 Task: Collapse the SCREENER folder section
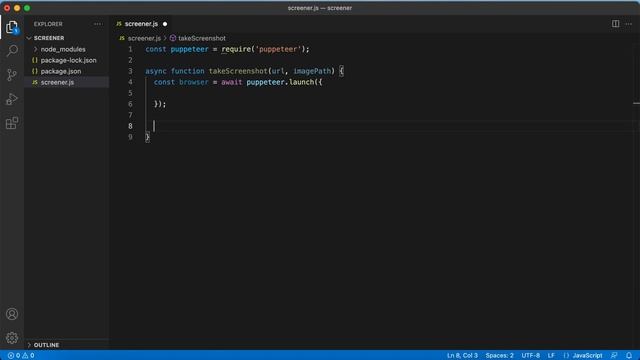29,38
